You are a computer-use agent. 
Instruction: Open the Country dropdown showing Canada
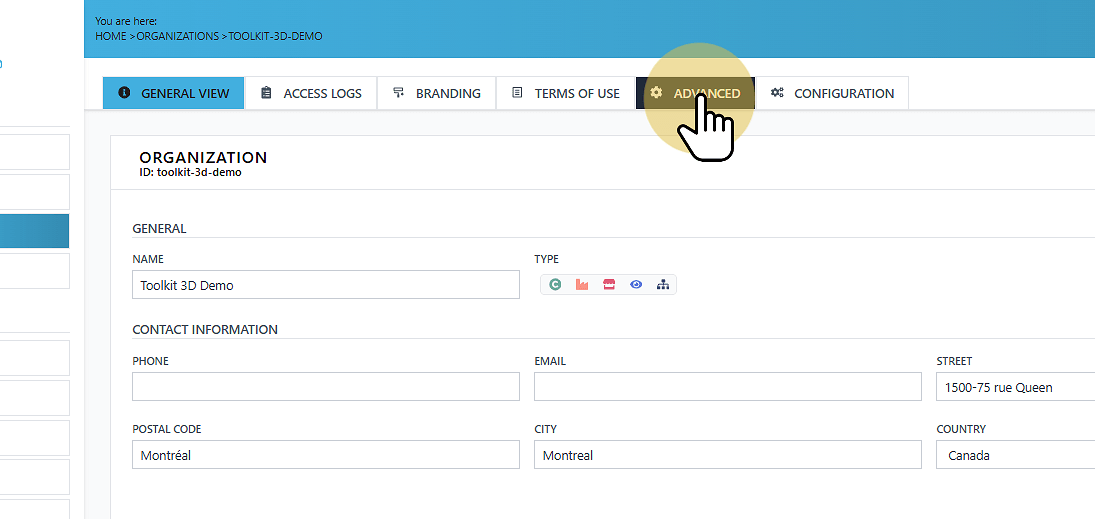tap(1015, 455)
